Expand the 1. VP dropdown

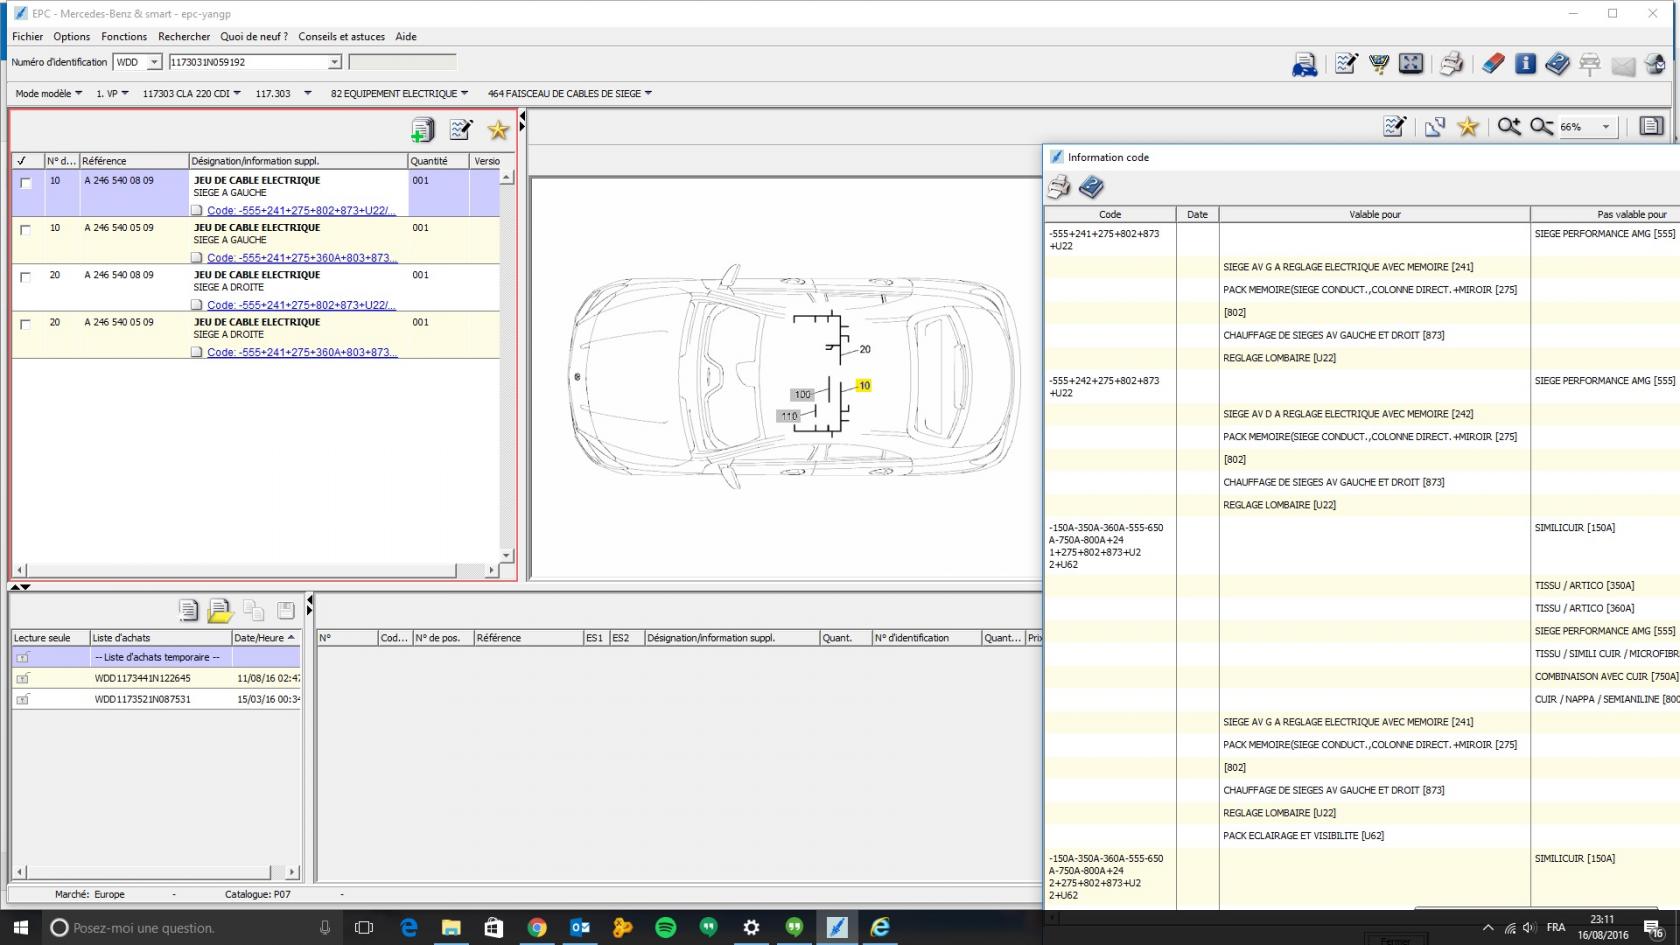point(112,93)
